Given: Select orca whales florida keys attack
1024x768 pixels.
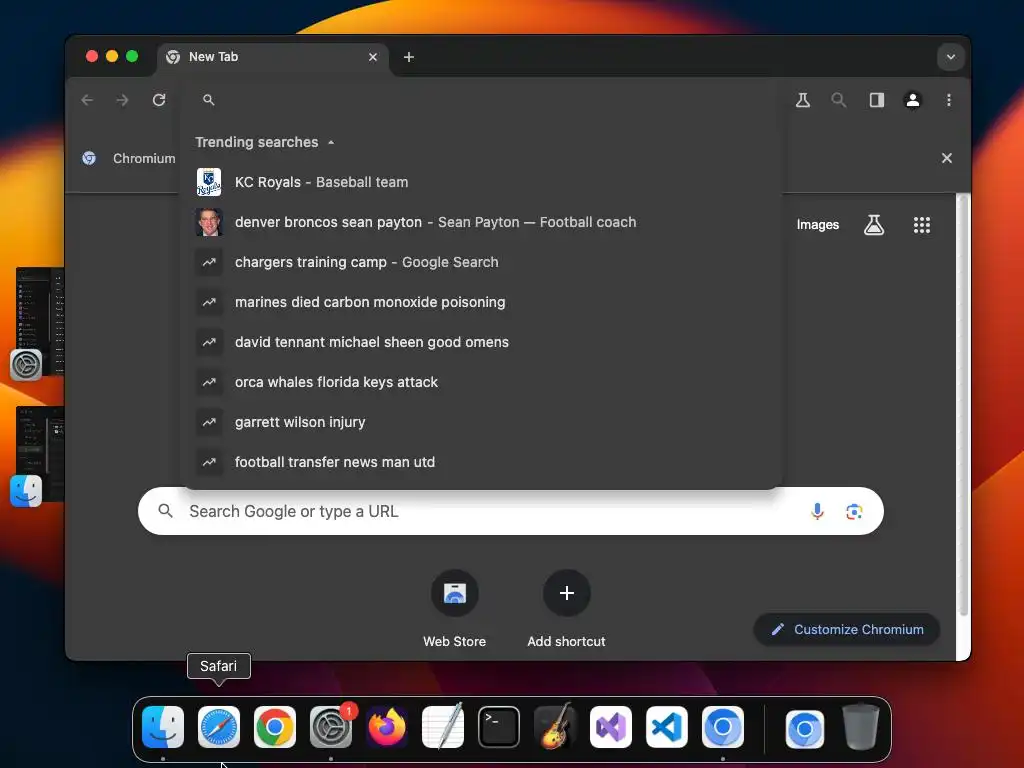Looking at the screenshot, I should coord(481,382).
